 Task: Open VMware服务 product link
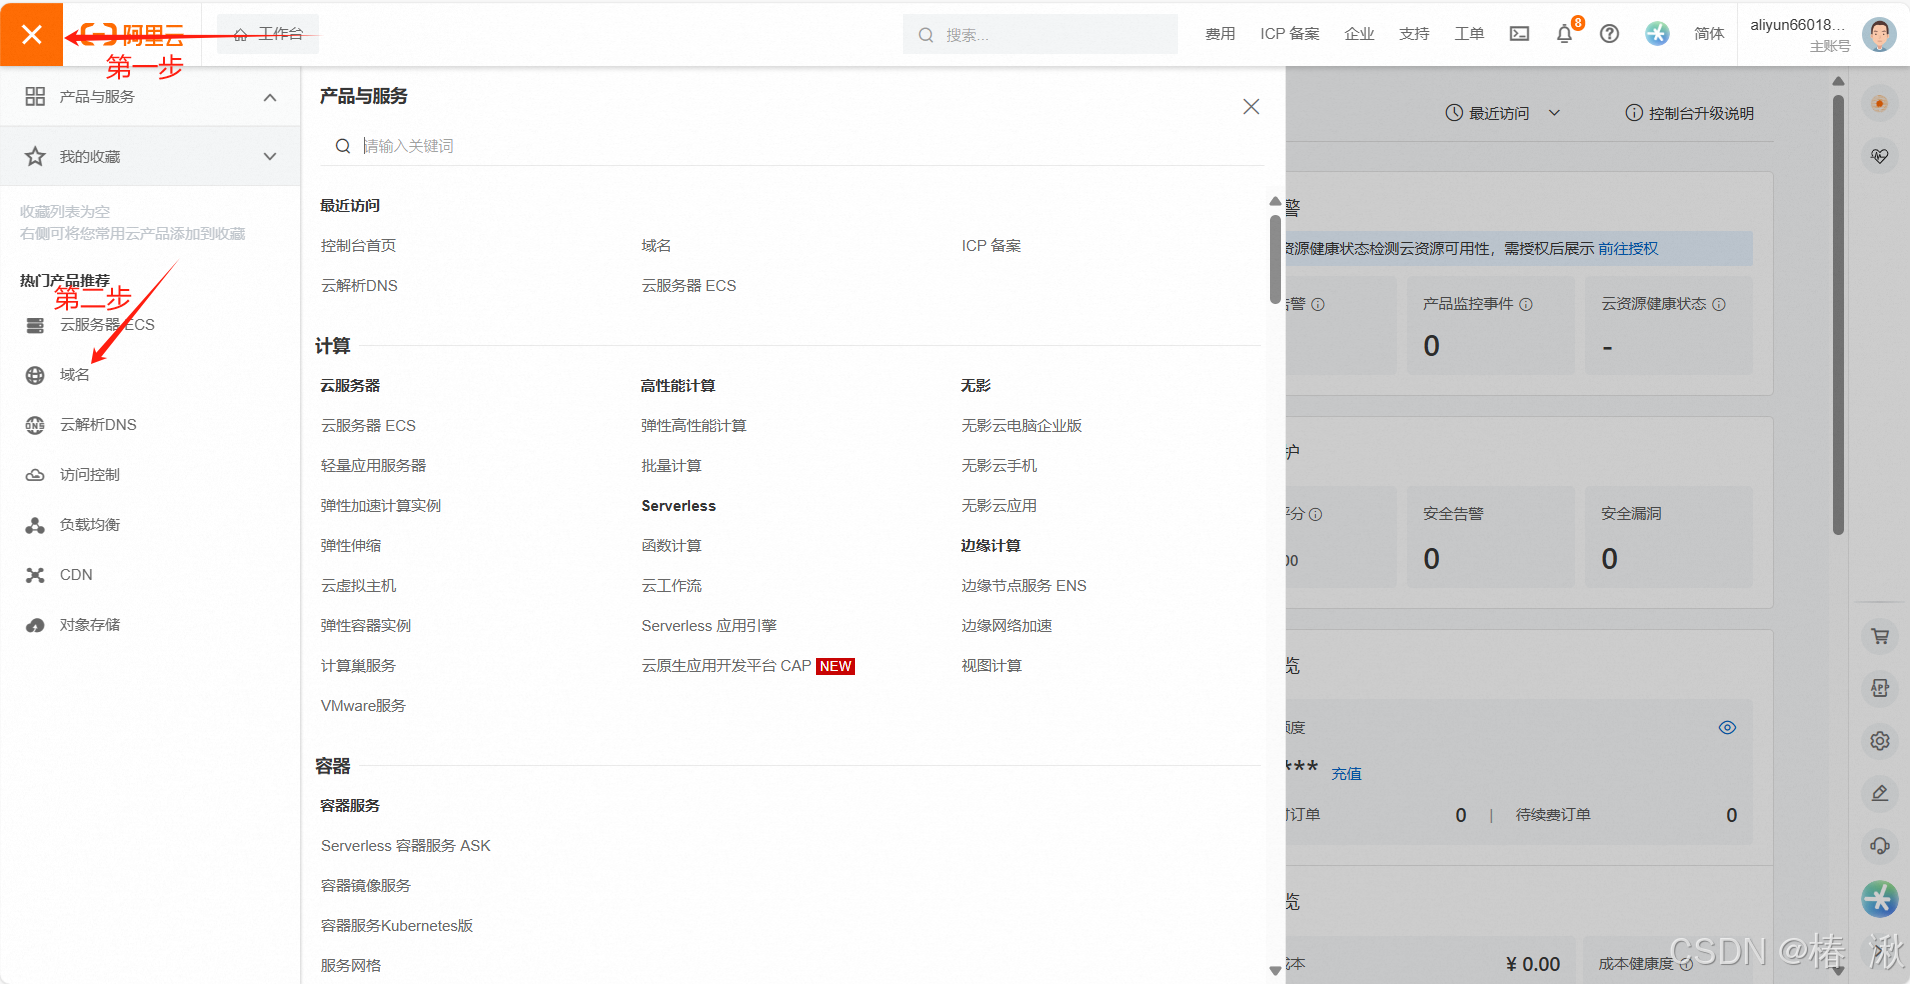coord(363,706)
